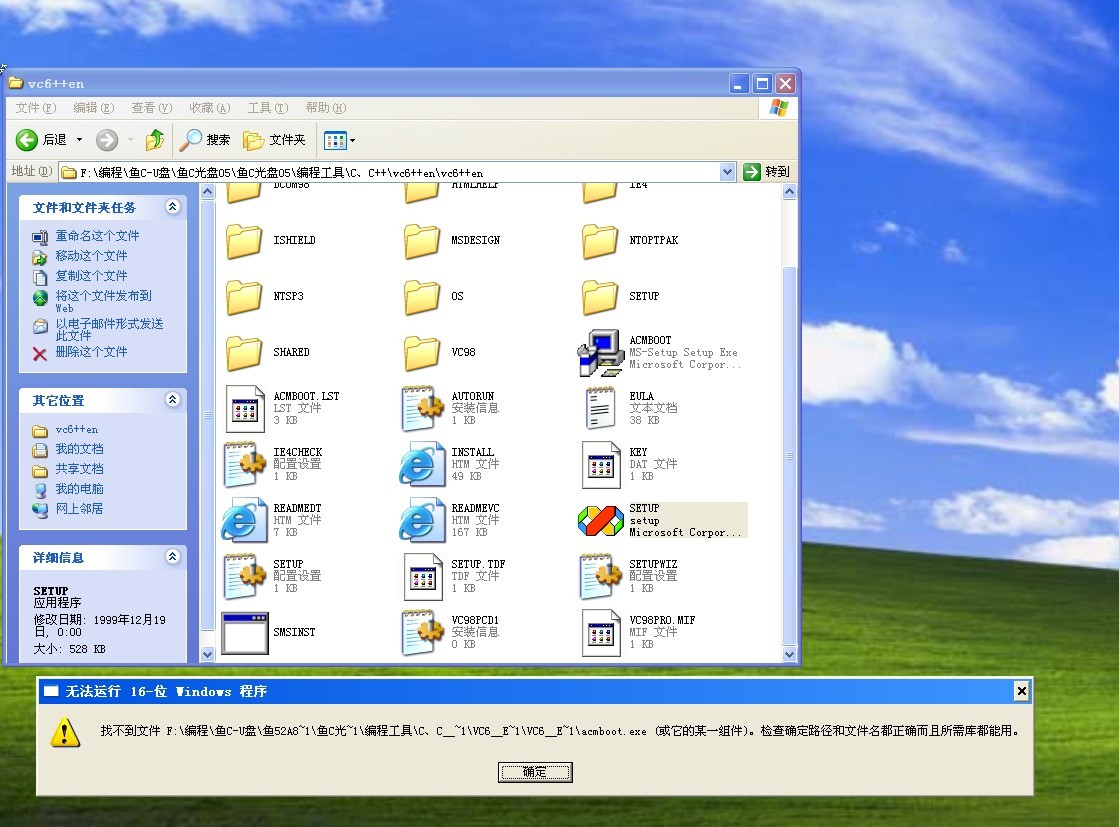Click the Up folder toolbar icon

point(155,140)
